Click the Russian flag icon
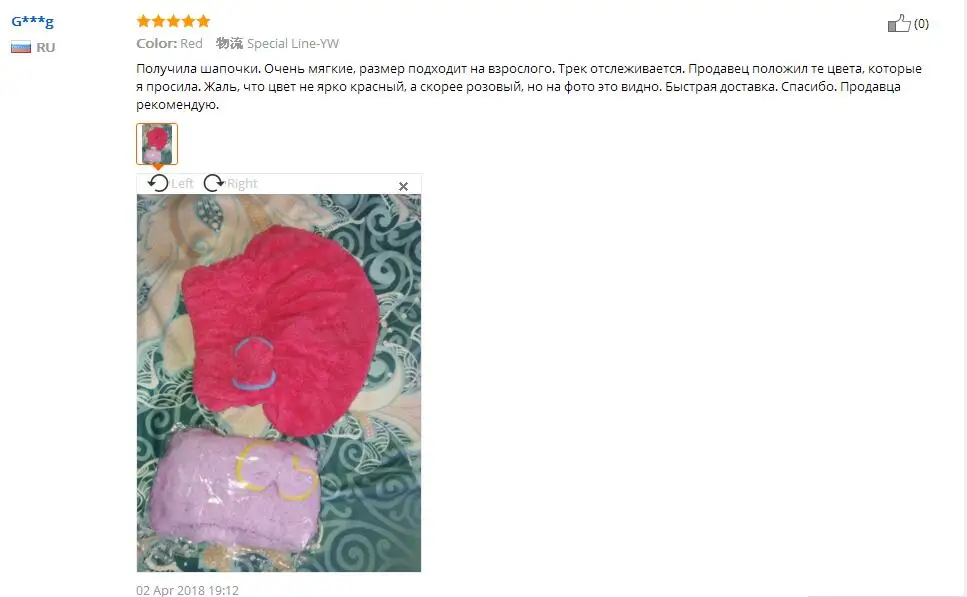 pyautogui.click(x=21, y=47)
